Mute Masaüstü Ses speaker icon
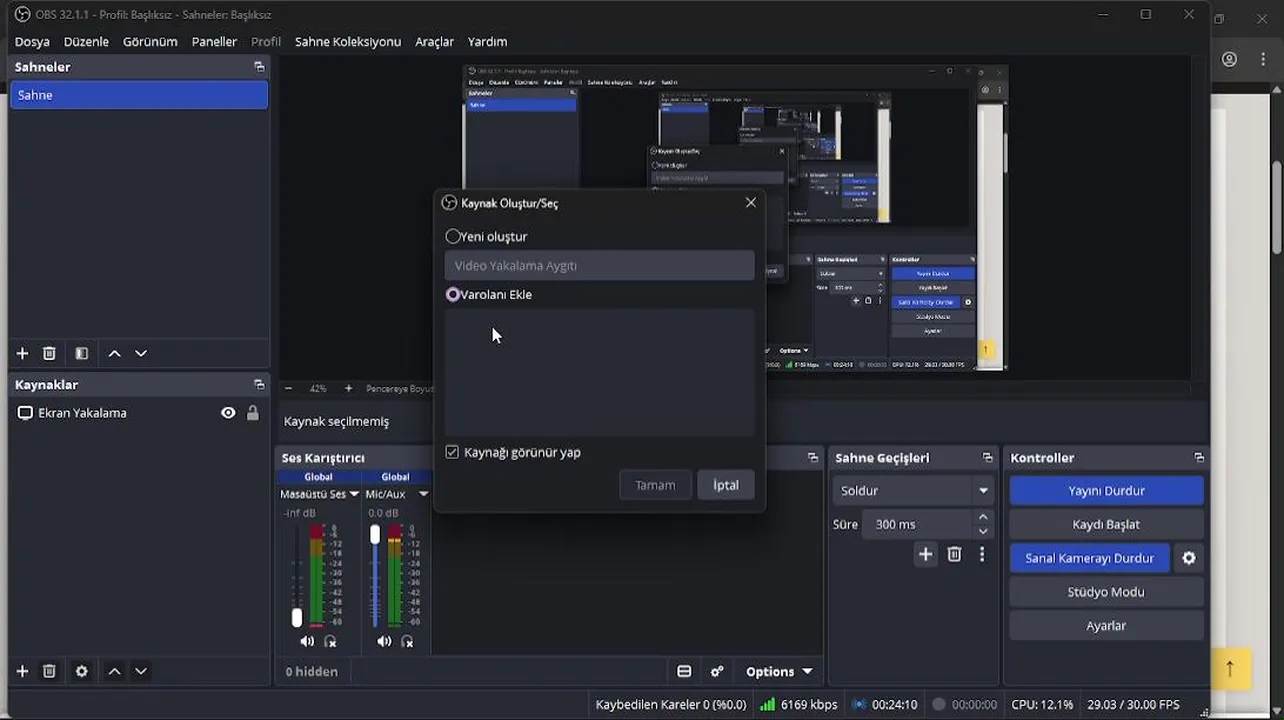The image size is (1284, 720). (307, 641)
